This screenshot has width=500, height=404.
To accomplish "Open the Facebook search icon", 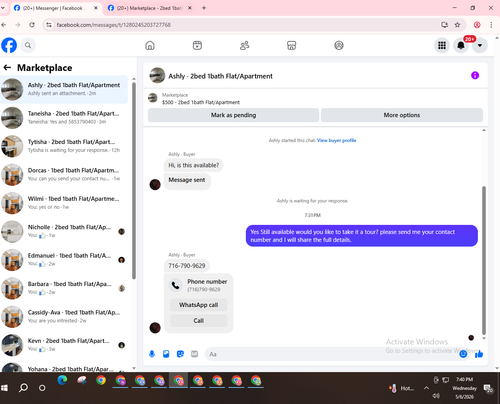I will tap(28, 45).
